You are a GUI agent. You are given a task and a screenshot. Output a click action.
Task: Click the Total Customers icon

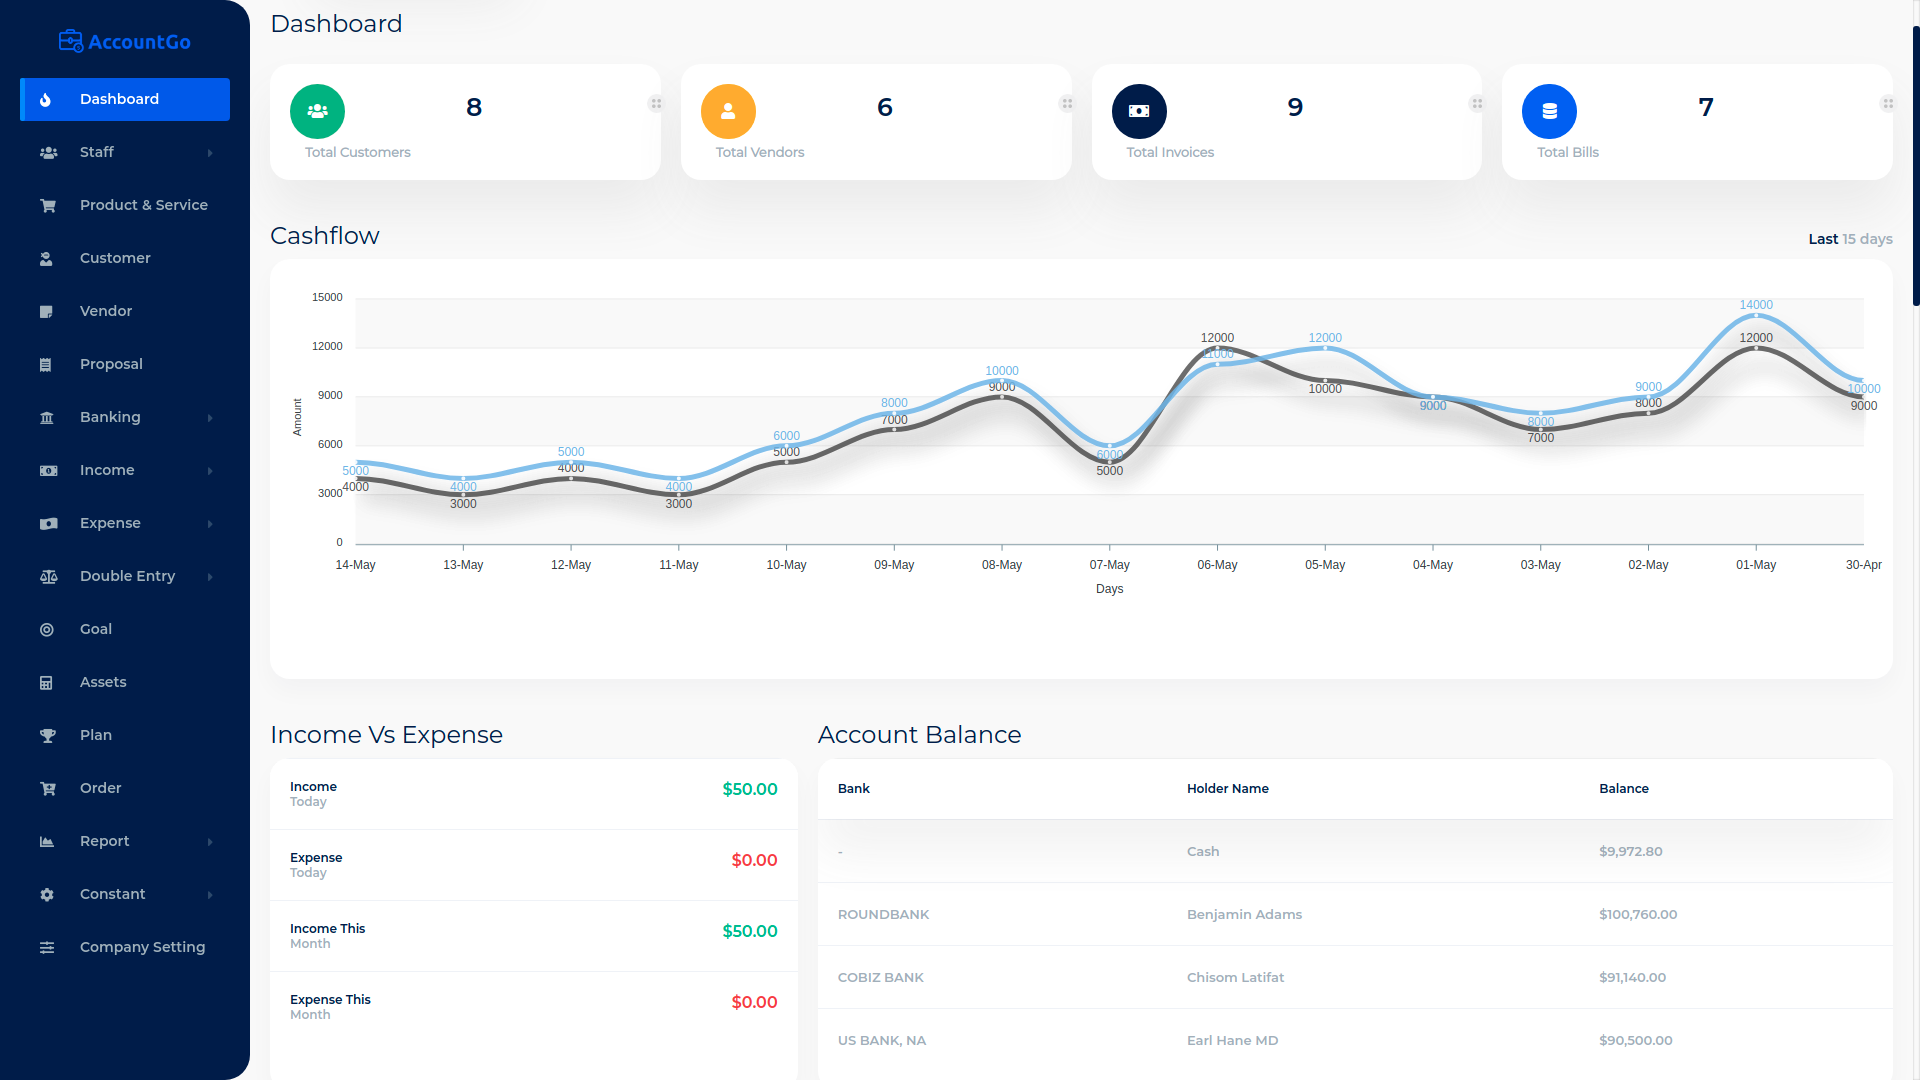[x=316, y=111]
